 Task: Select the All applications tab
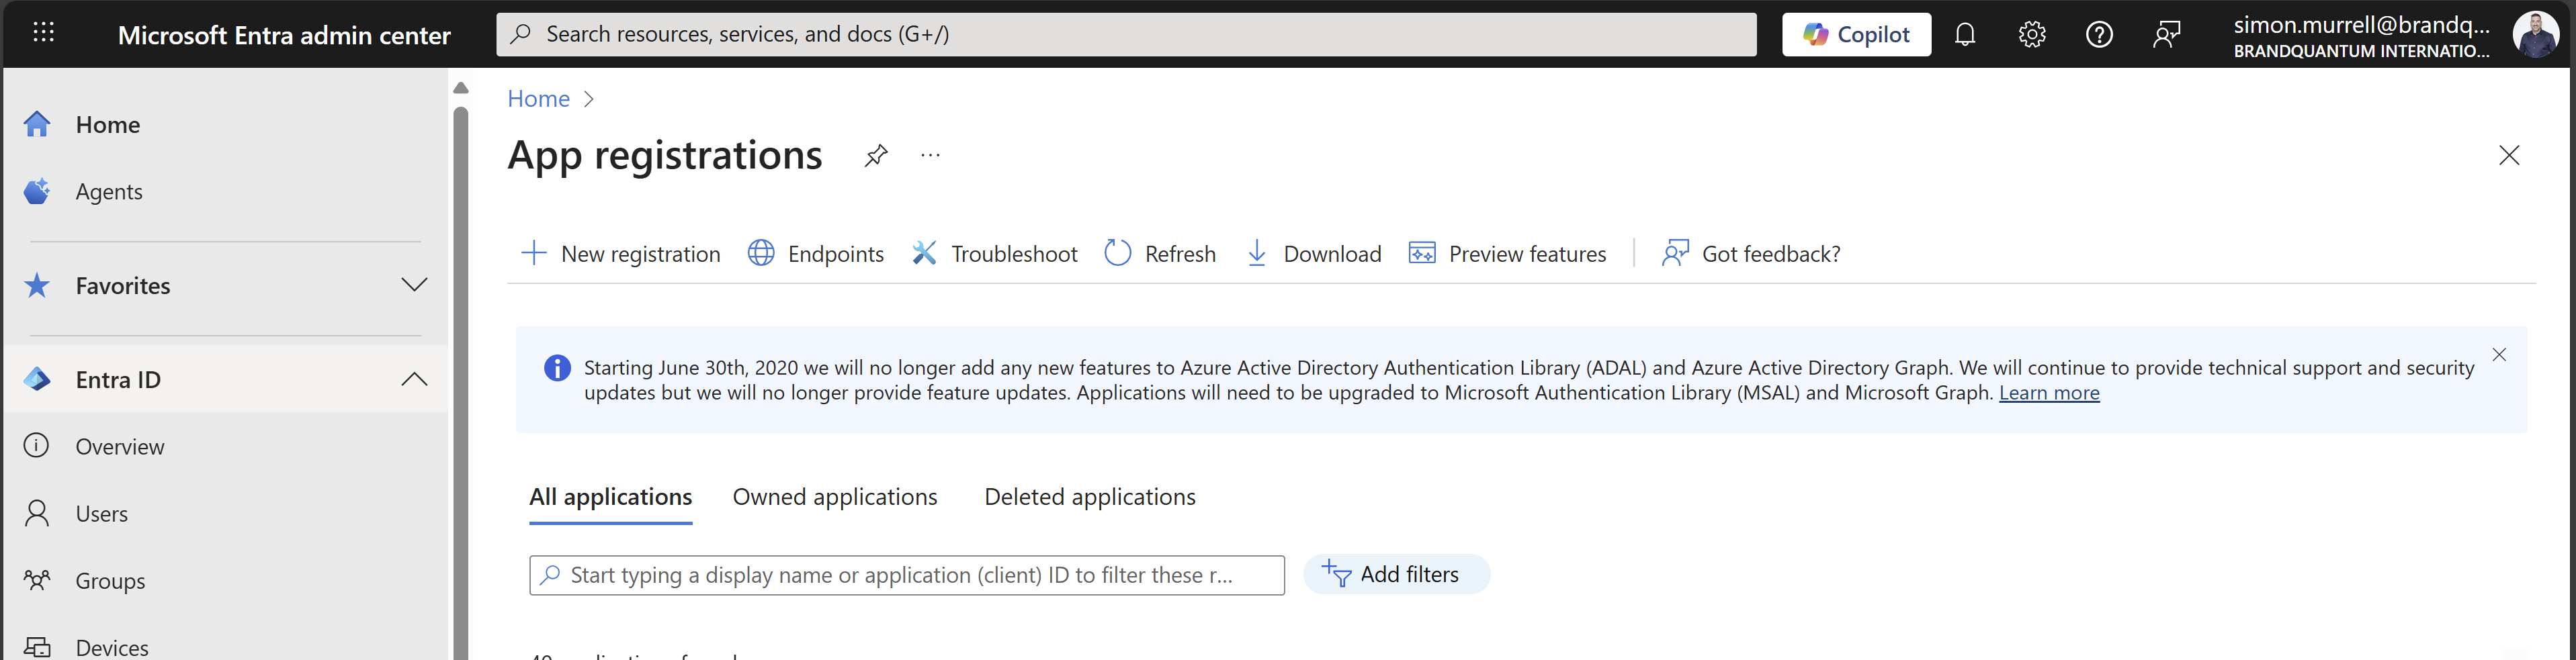610,497
